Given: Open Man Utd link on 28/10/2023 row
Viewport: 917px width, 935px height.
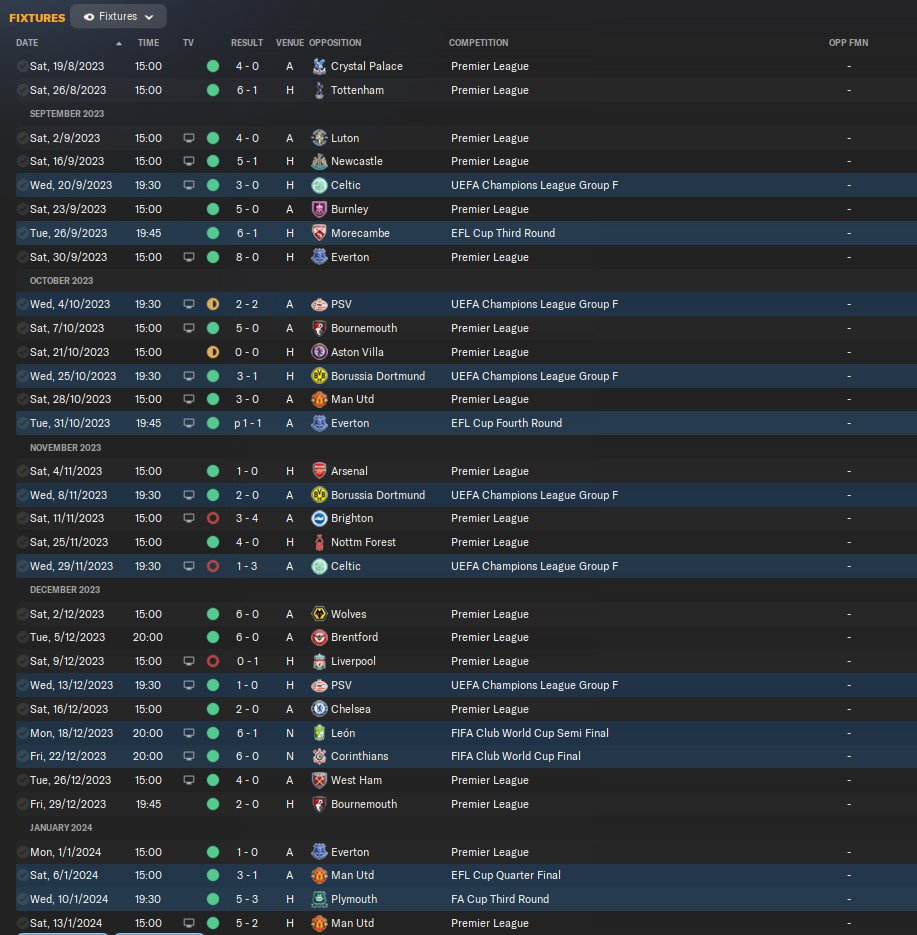Looking at the screenshot, I should pyautogui.click(x=352, y=399).
